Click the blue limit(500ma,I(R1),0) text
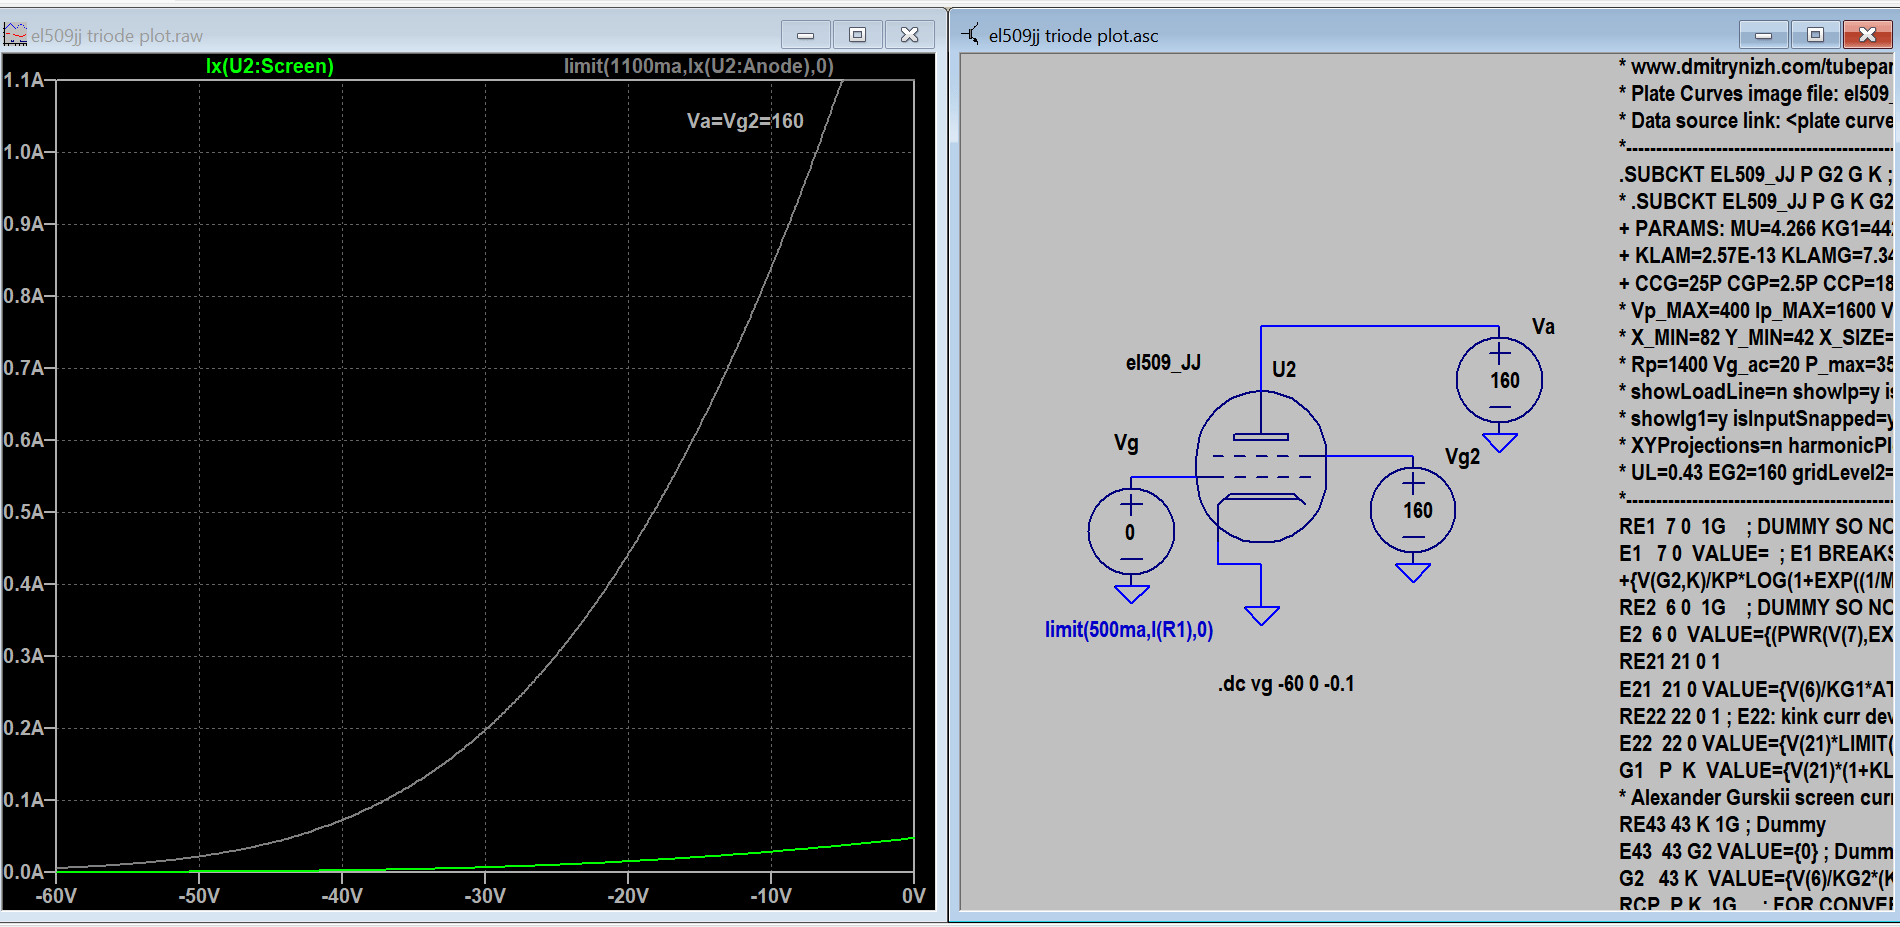Screen dimensions: 1900x927 point(1129,630)
